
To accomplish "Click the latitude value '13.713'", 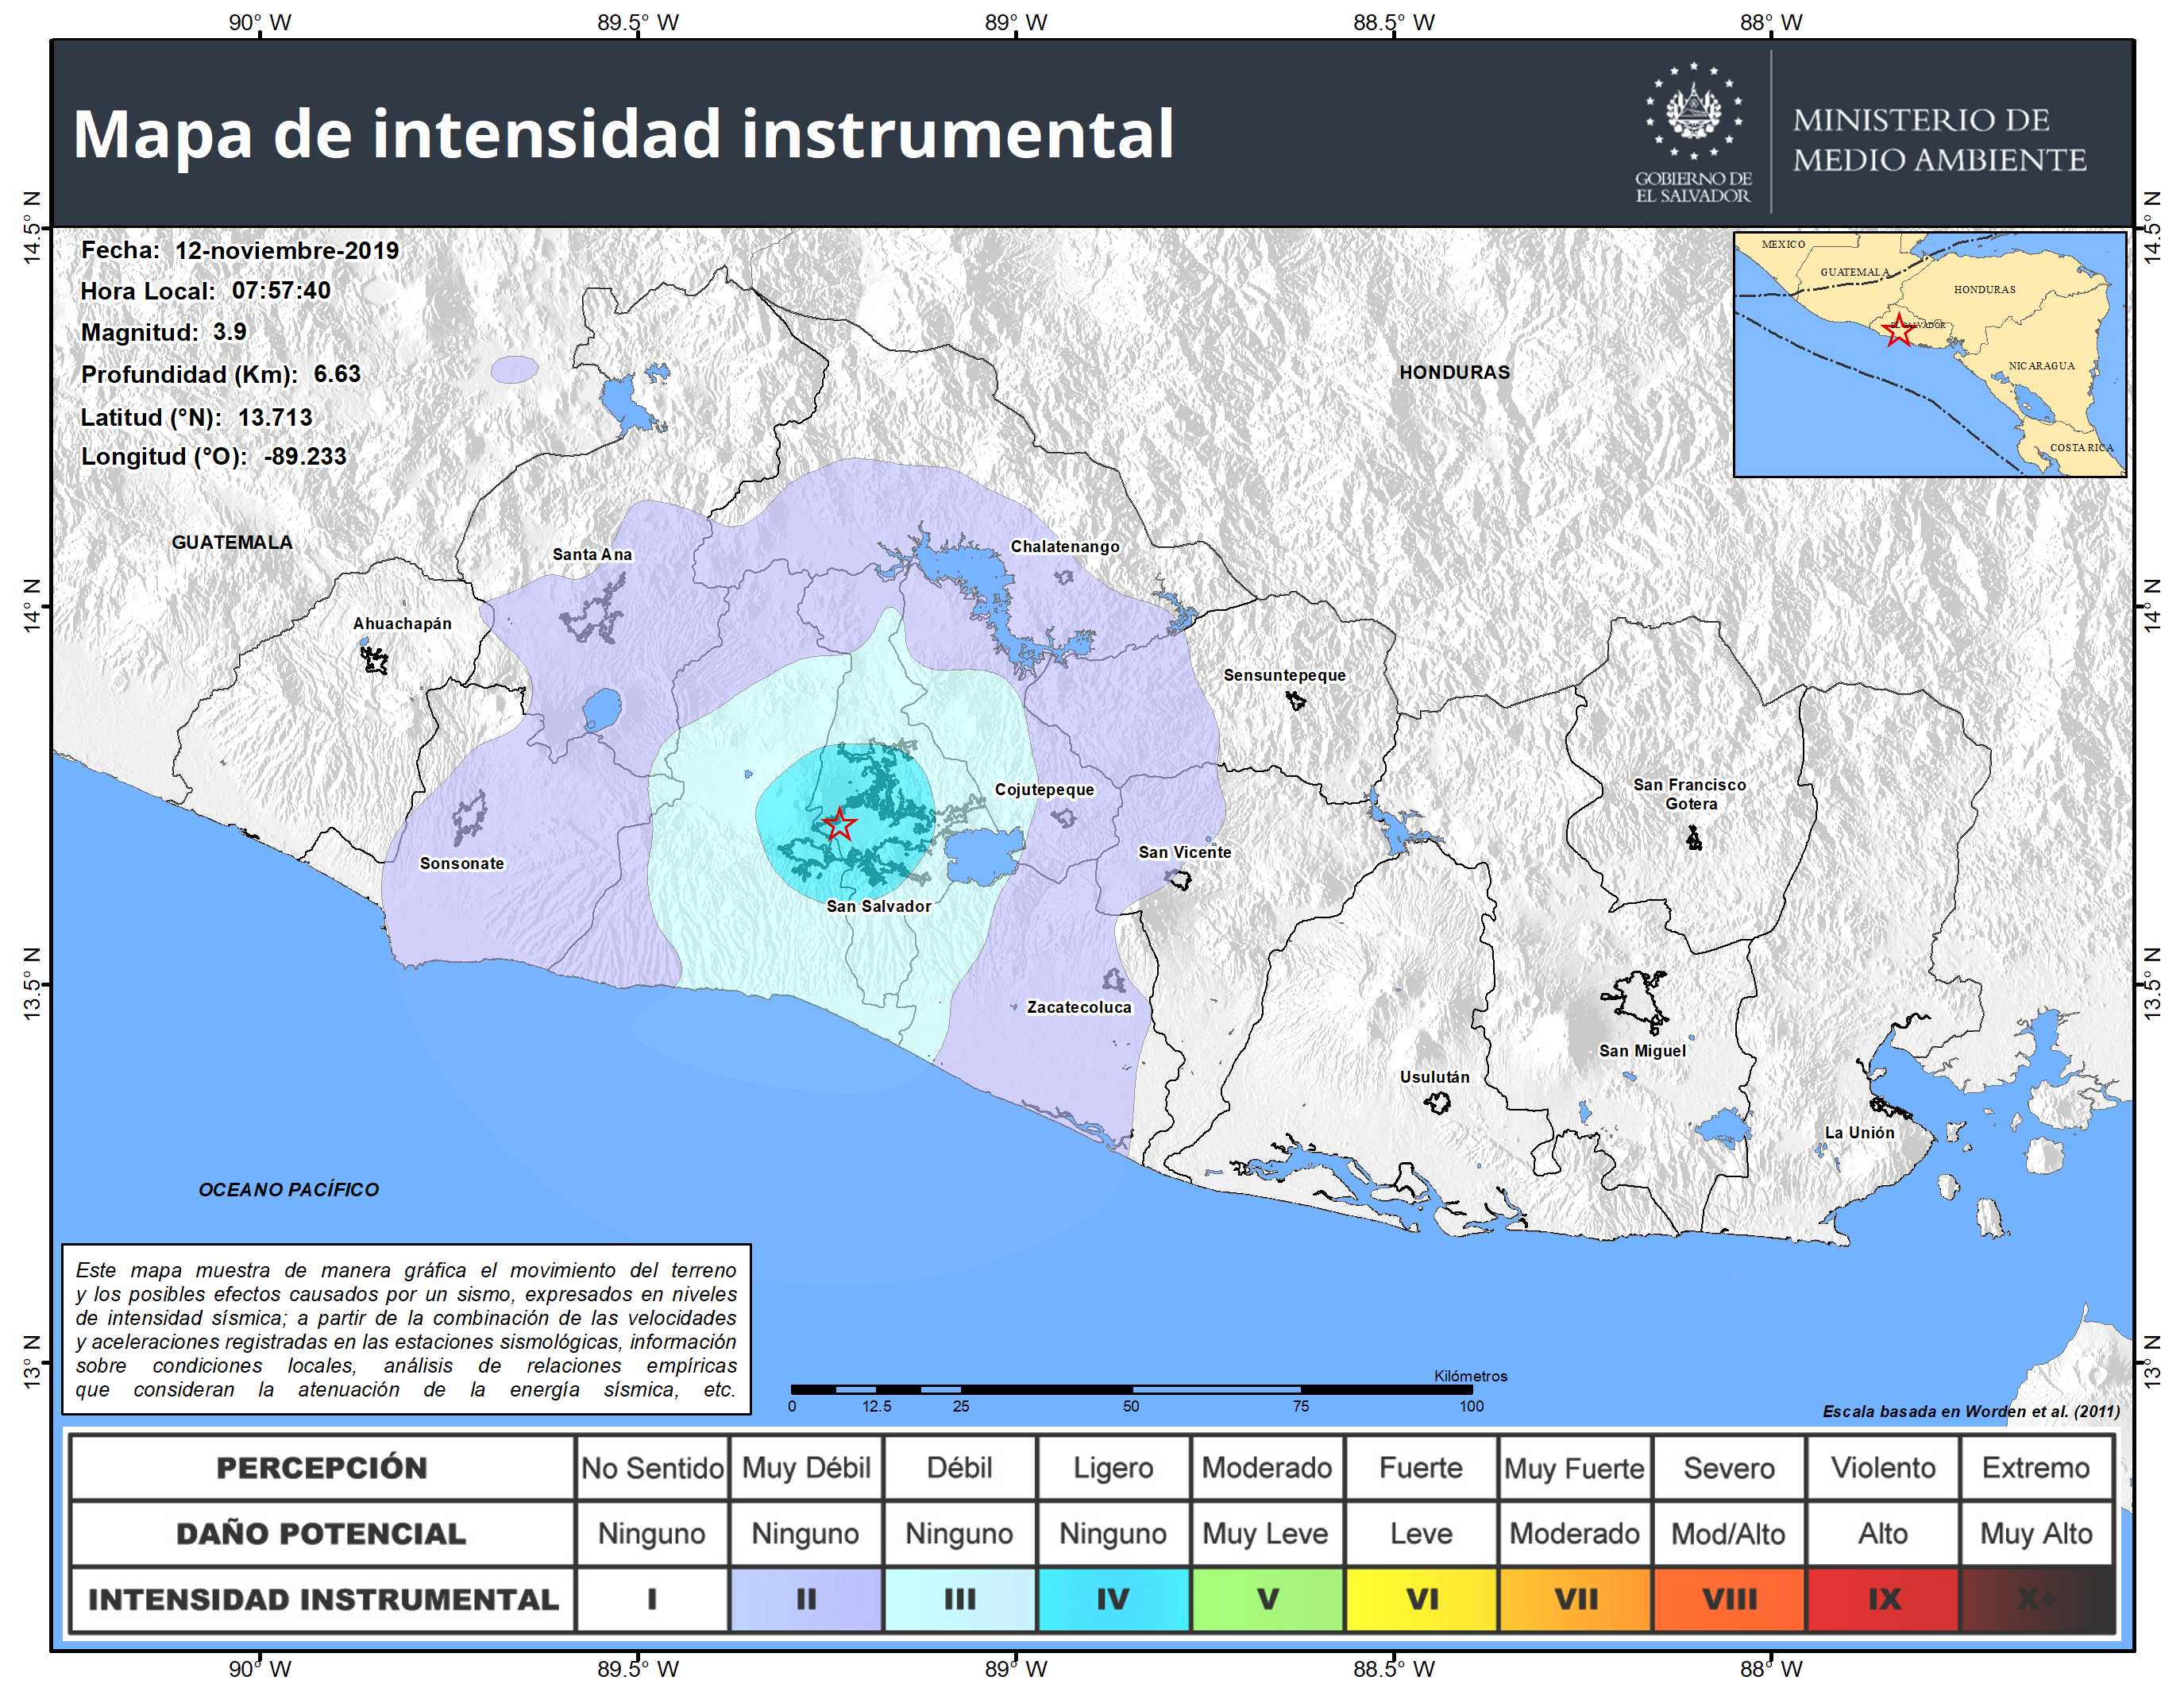I will pos(275,417).
